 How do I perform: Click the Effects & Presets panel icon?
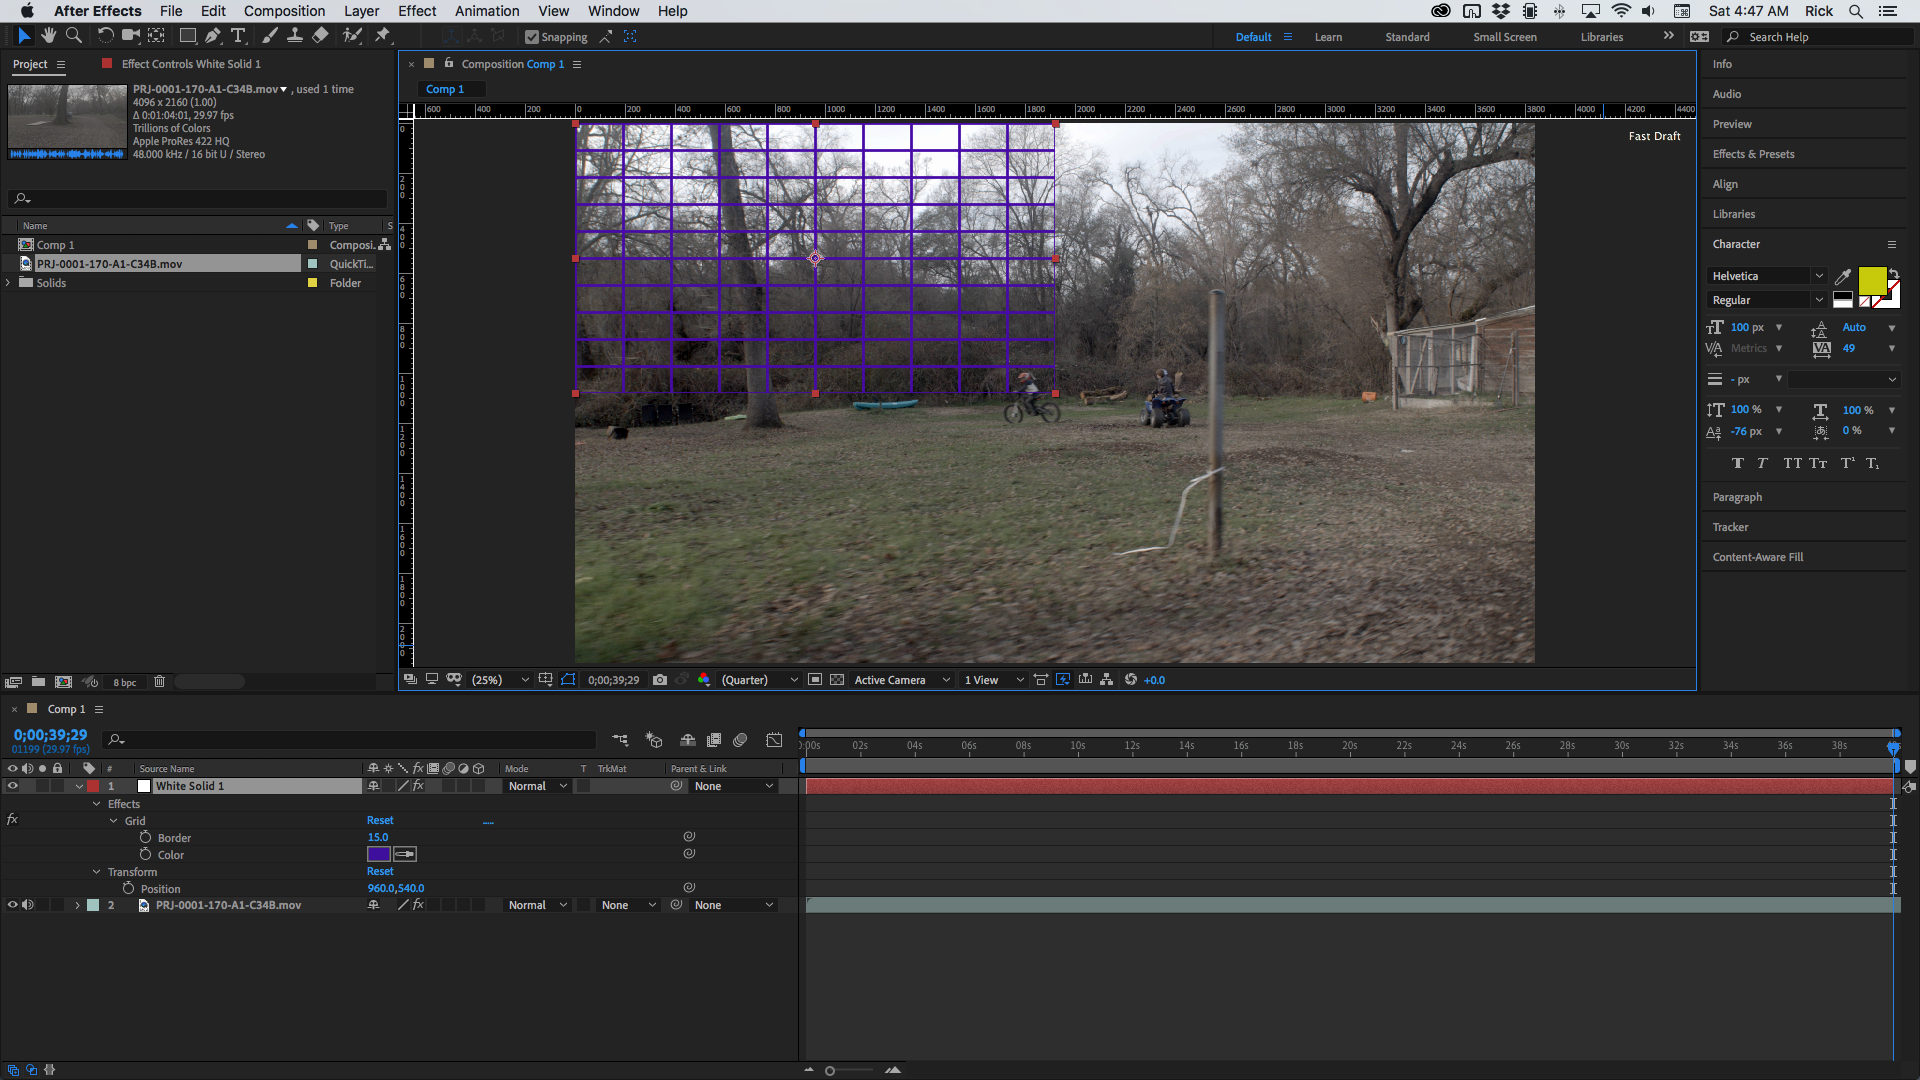coord(1754,153)
